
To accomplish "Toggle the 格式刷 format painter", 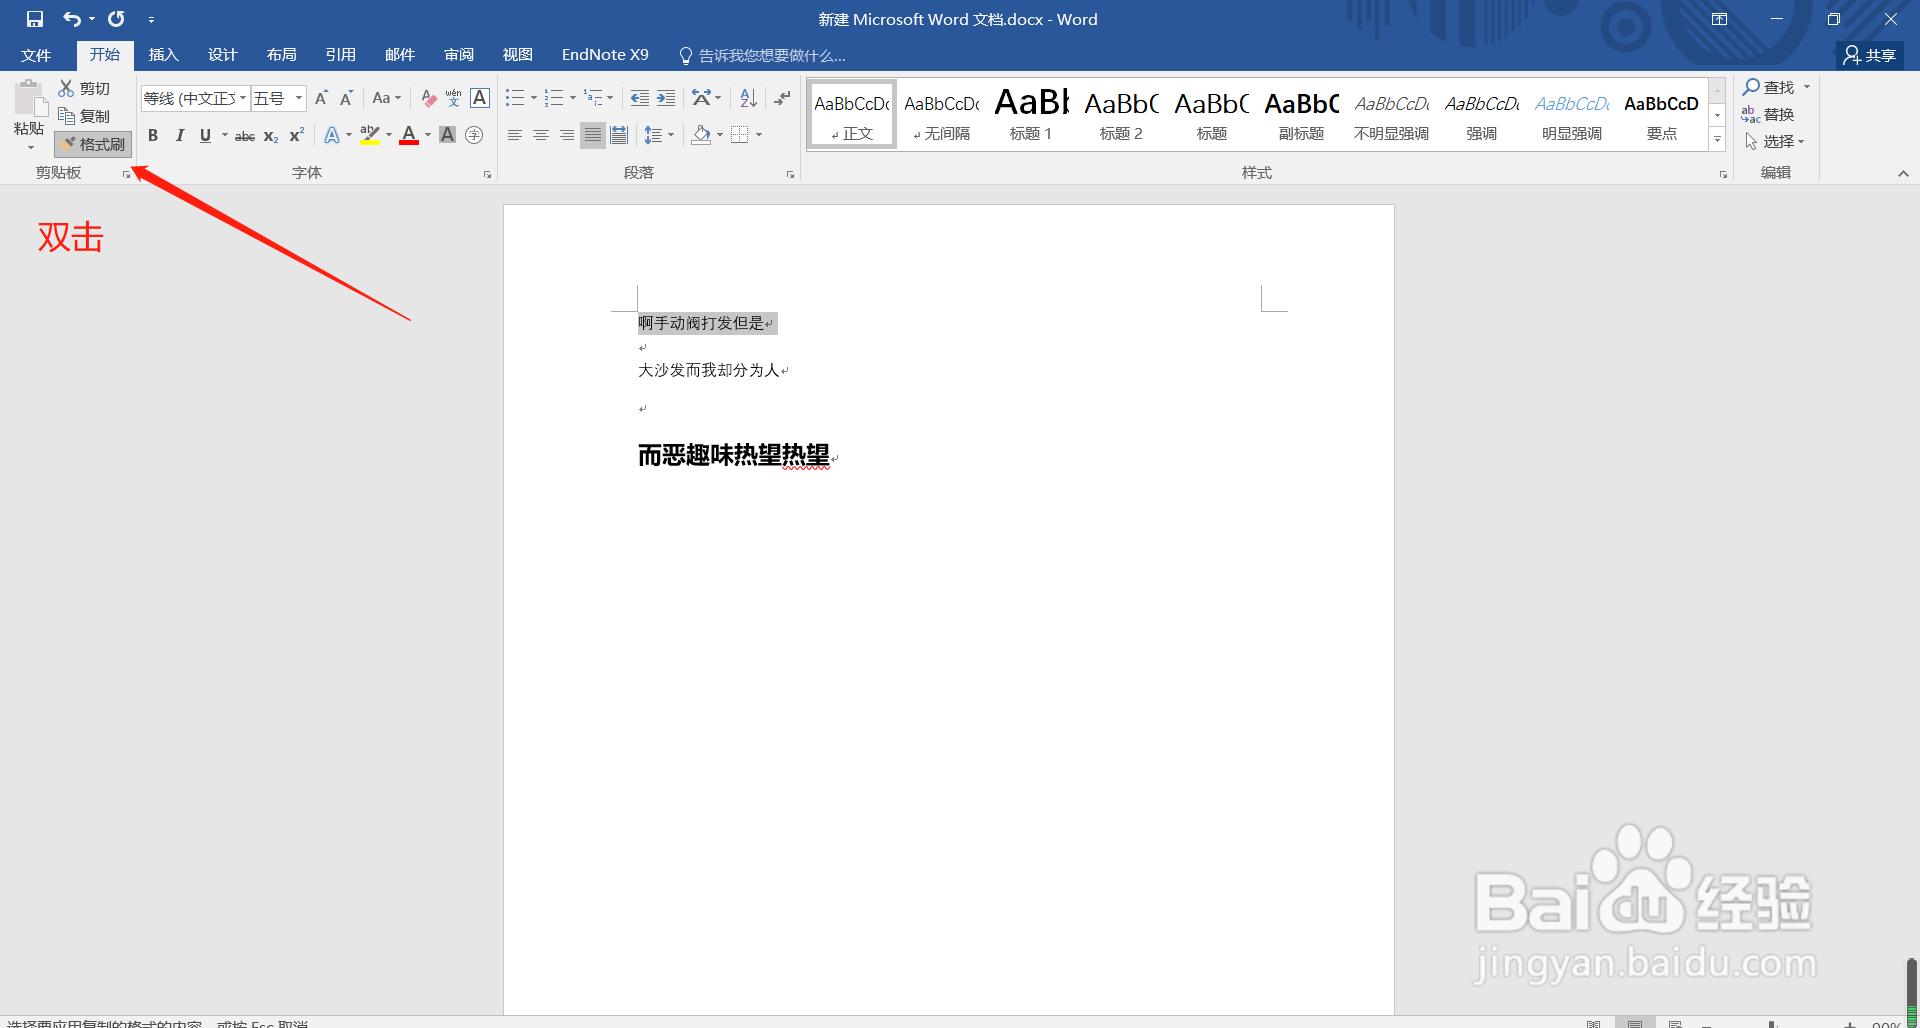I will pos(93,144).
